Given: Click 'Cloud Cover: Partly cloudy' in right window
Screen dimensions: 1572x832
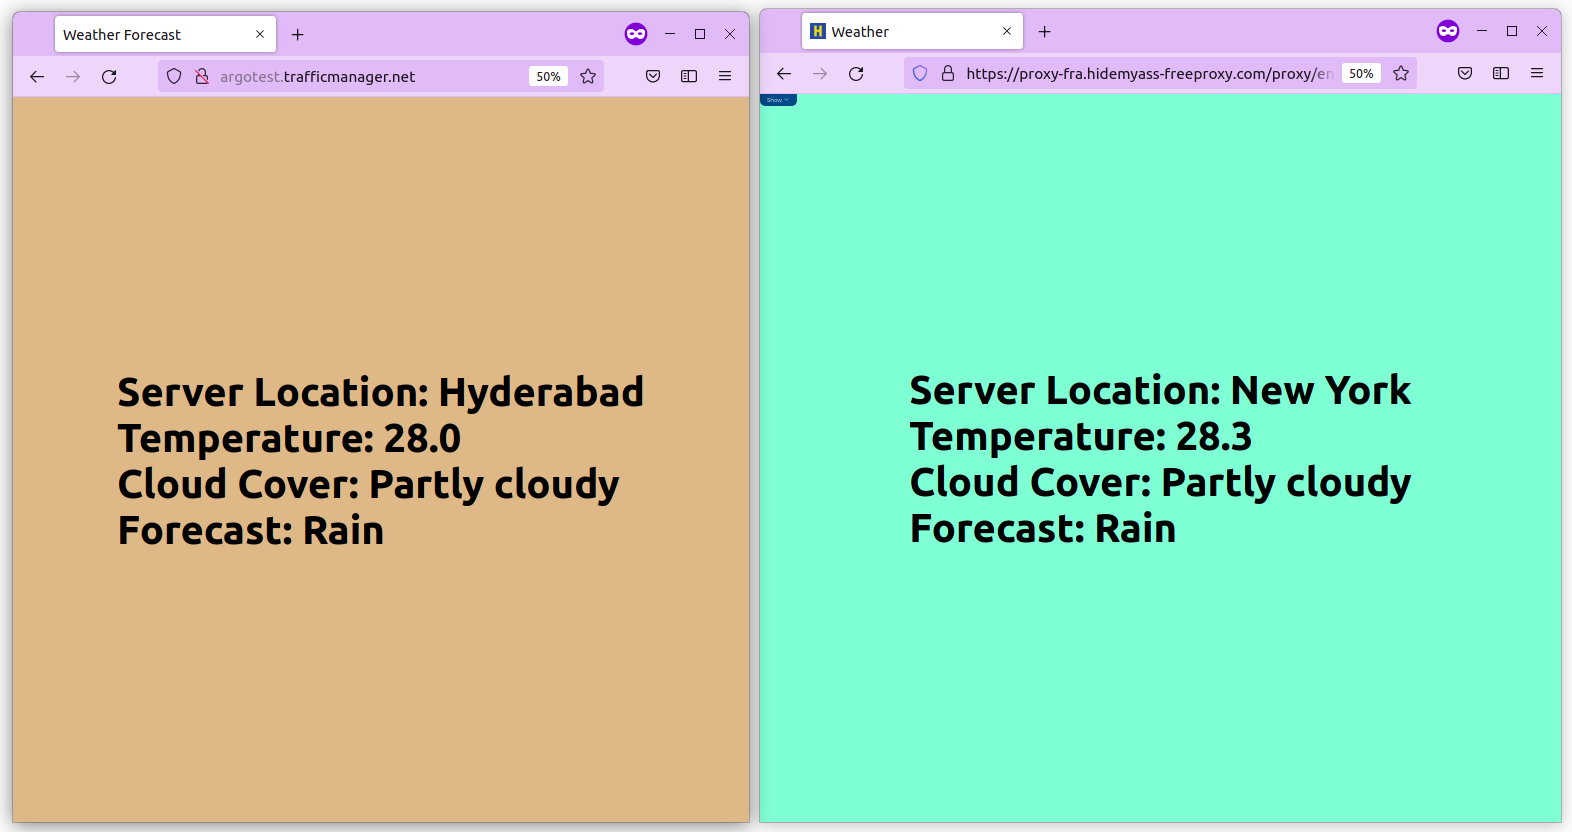Looking at the screenshot, I should (1160, 482).
